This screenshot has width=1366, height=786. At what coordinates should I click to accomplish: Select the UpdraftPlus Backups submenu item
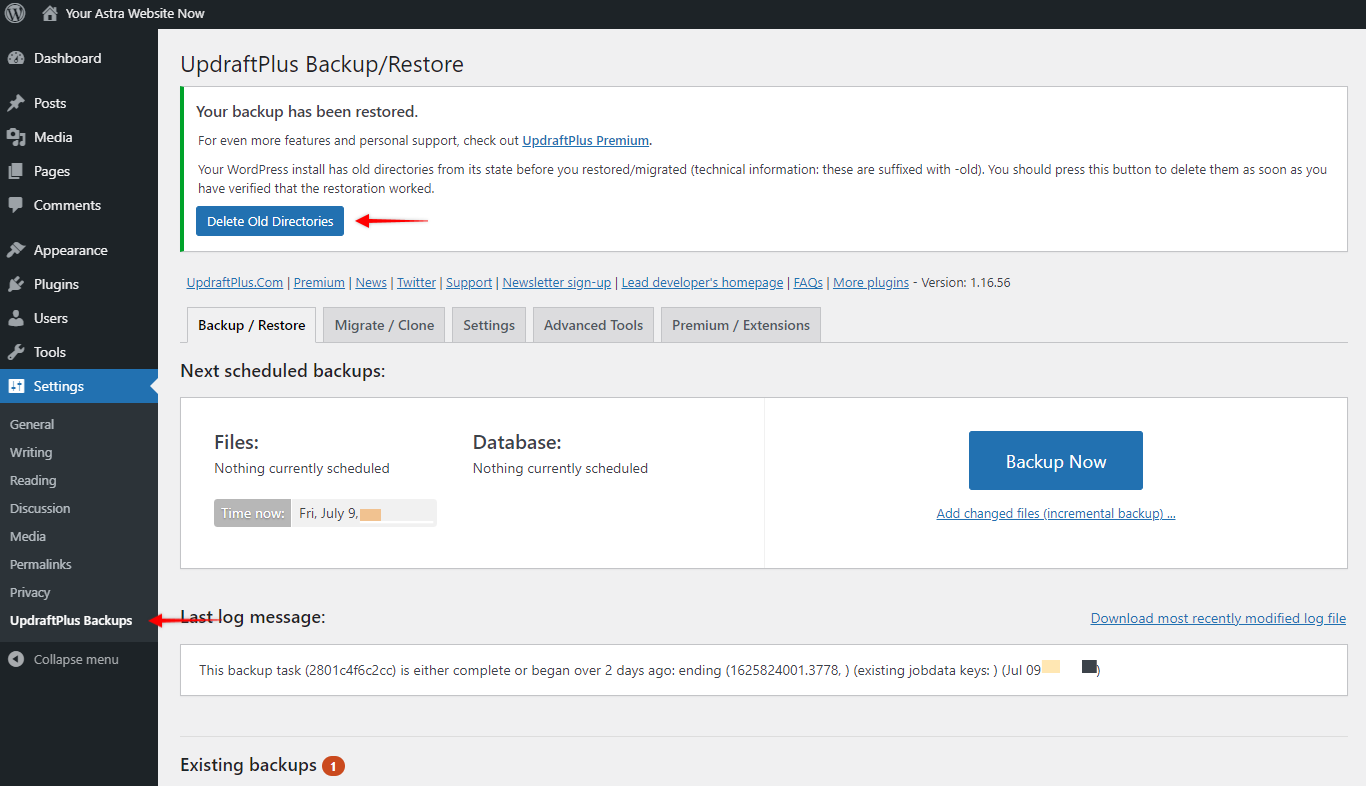tap(71, 620)
